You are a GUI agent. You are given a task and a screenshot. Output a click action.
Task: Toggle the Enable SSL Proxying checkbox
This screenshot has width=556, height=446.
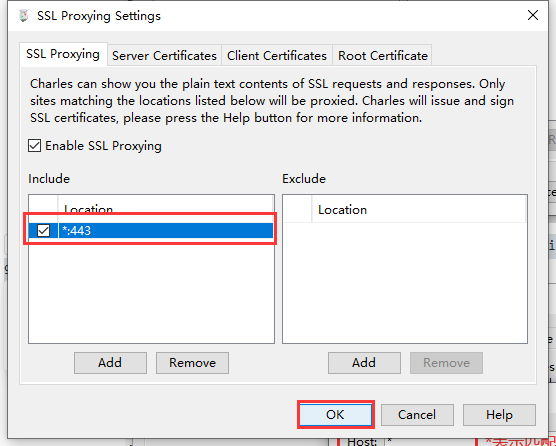(34, 146)
